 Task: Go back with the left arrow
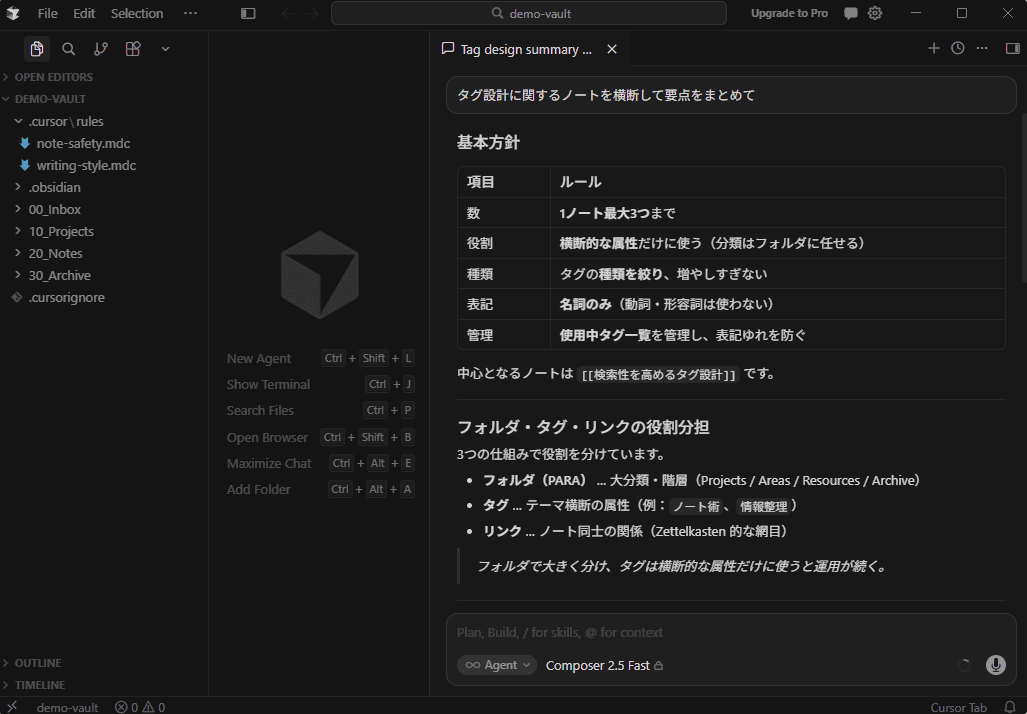coord(288,13)
